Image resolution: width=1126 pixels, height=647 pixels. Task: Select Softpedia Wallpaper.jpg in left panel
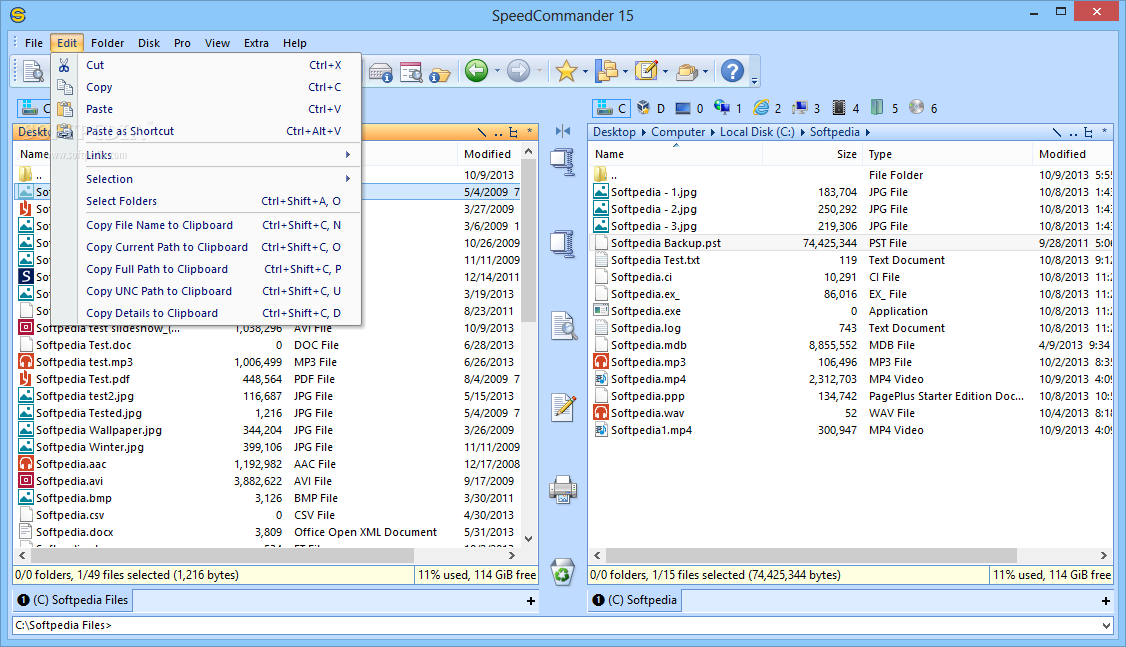click(99, 430)
